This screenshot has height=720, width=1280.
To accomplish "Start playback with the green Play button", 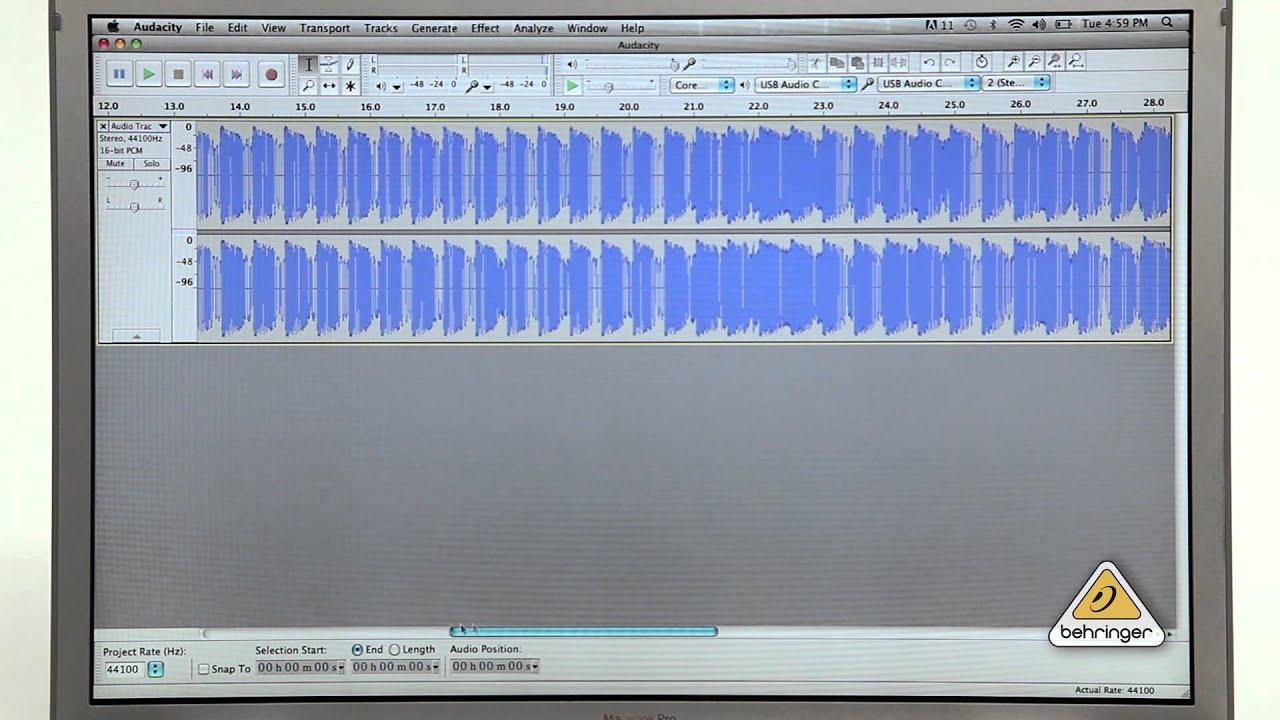I will 148,74.
